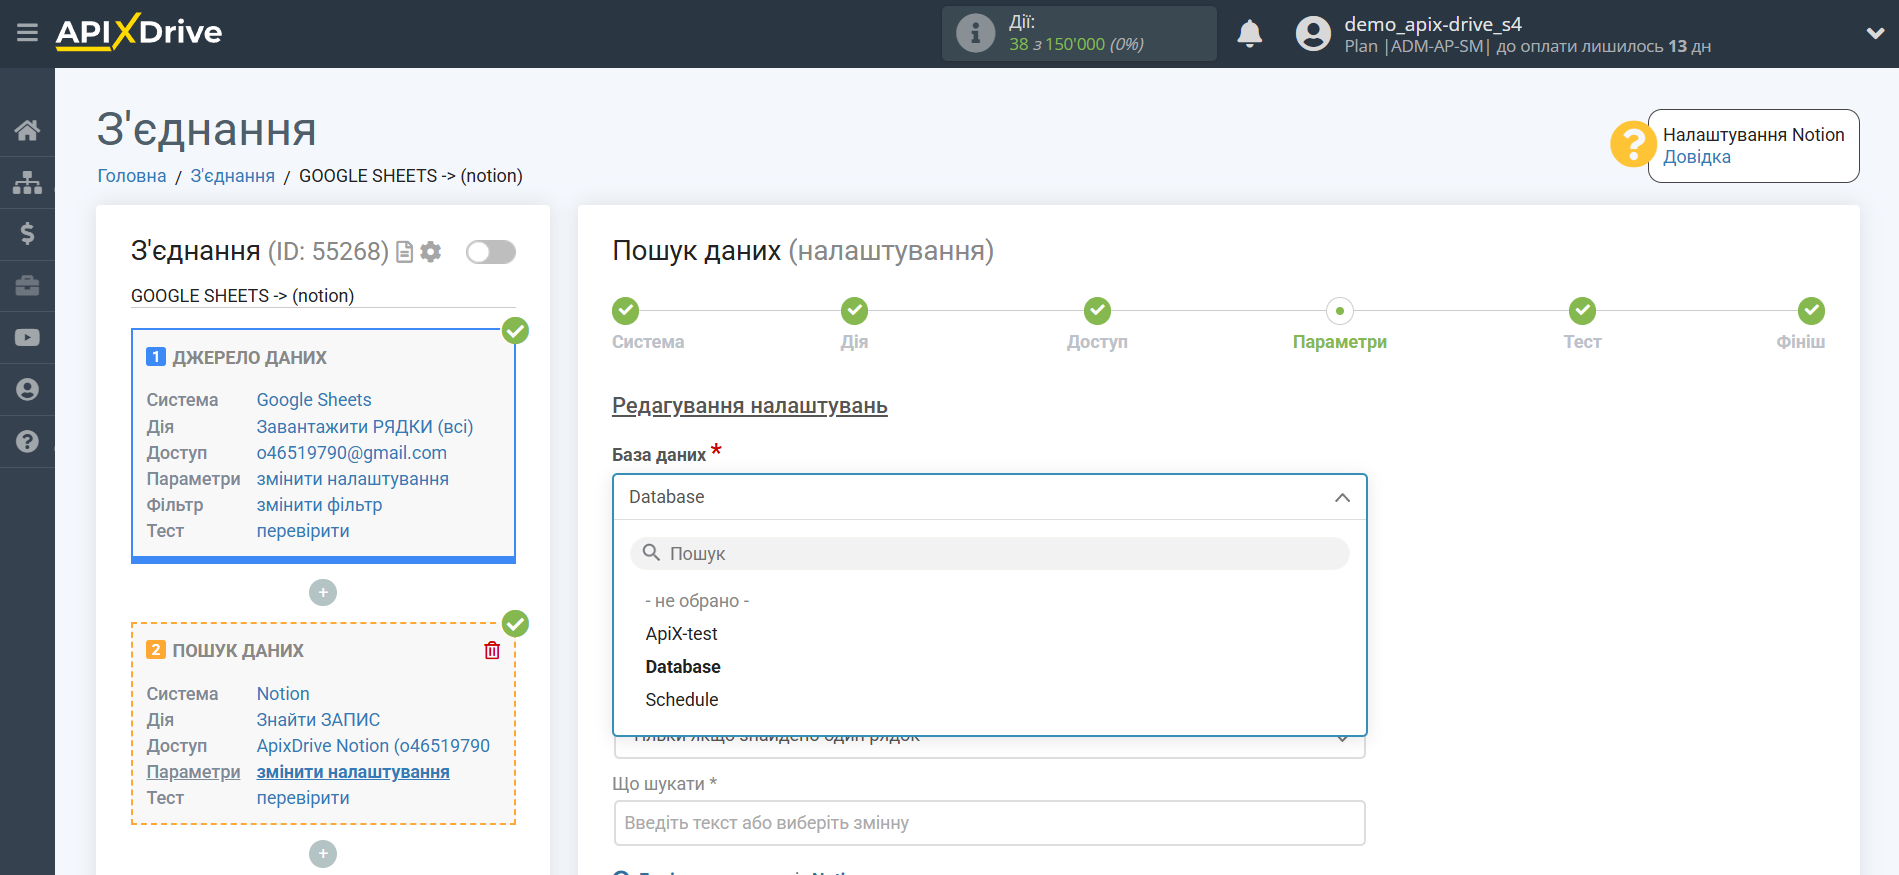Click the search magnifier icon
Screen dimensions: 1899x875
click(x=651, y=553)
